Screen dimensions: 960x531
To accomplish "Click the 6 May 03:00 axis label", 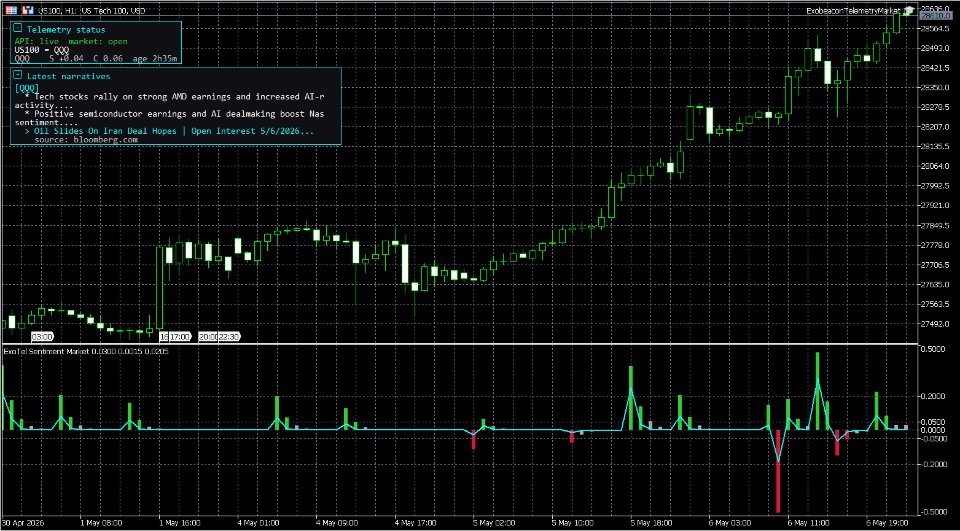I will coord(729,524).
